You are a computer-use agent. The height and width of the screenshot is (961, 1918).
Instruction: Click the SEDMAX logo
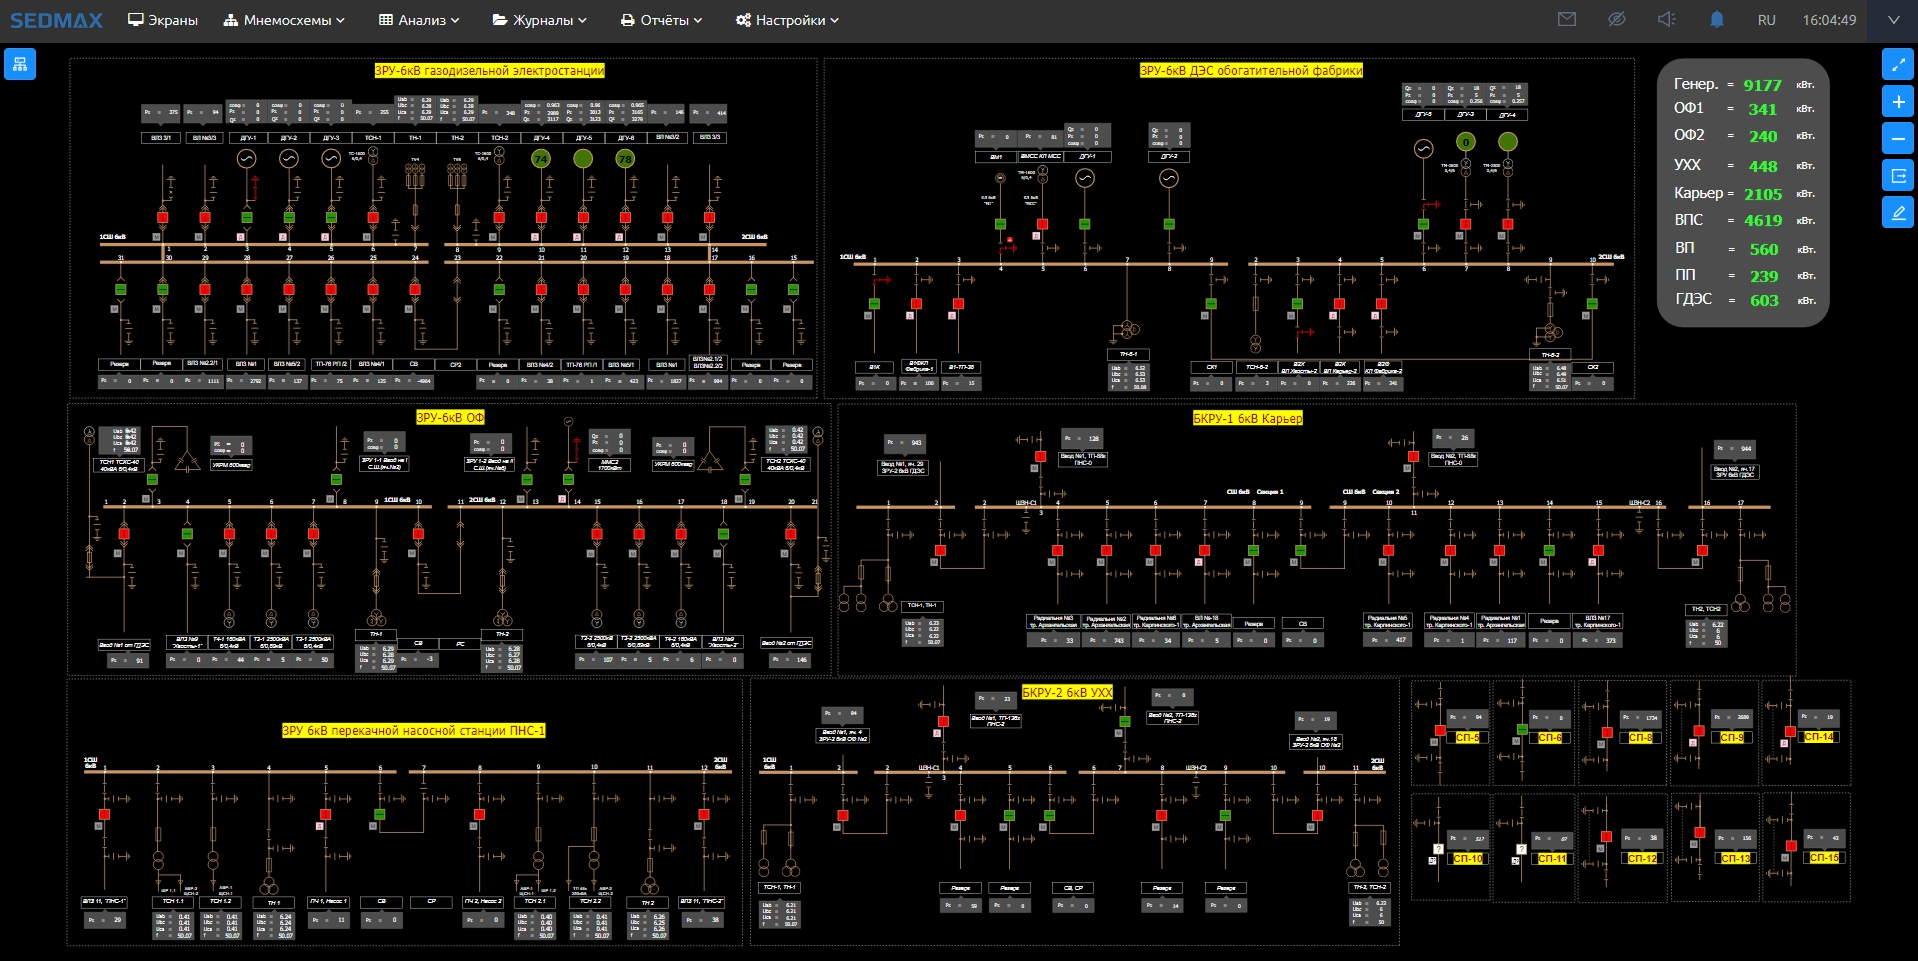click(57, 20)
